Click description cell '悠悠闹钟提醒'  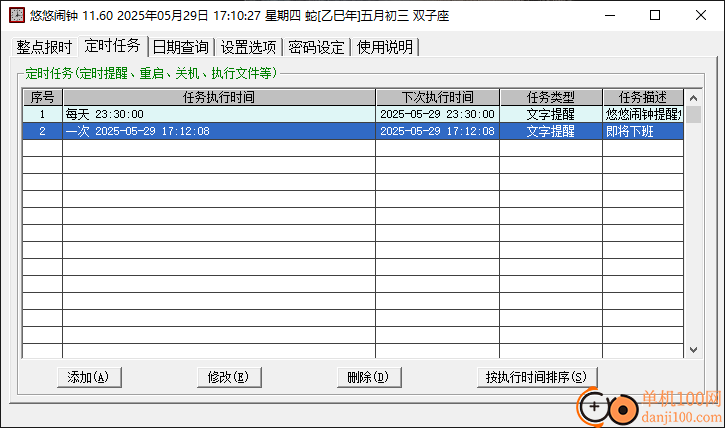tap(643, 114)
